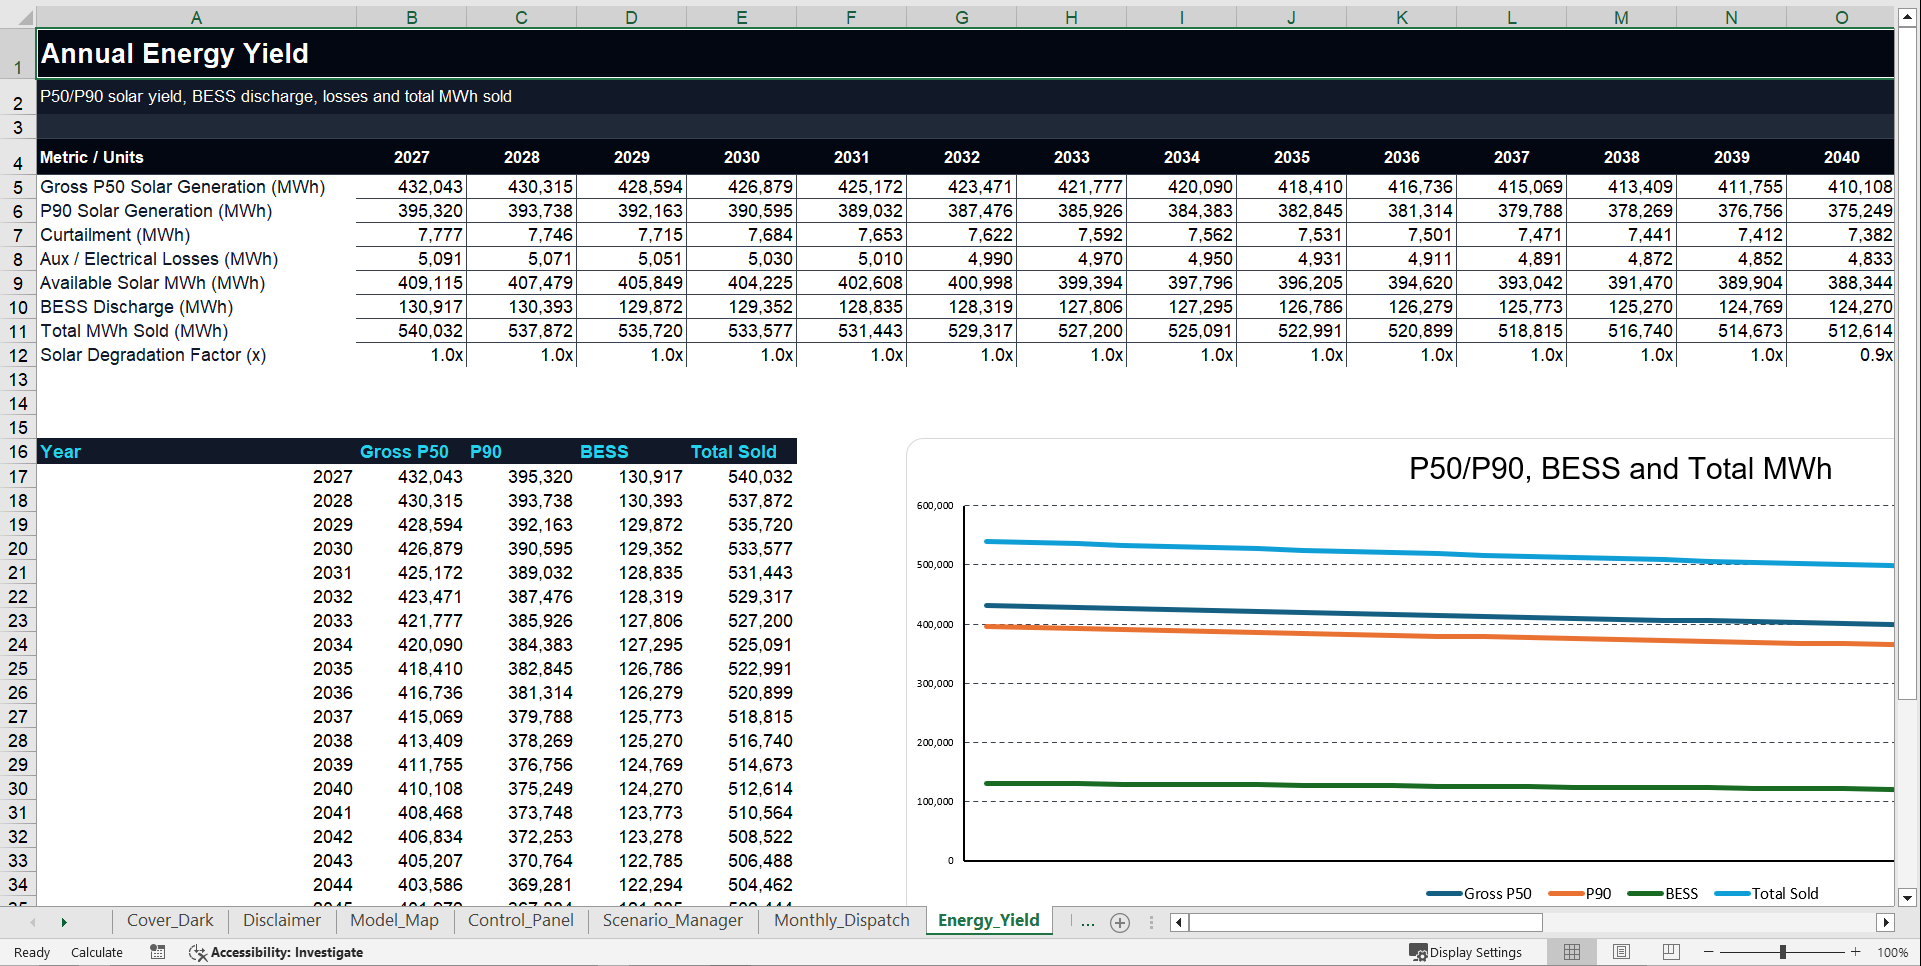
Task: Click the Calculate status bar button
Action: pyautogui.click(x=97, y=952)
